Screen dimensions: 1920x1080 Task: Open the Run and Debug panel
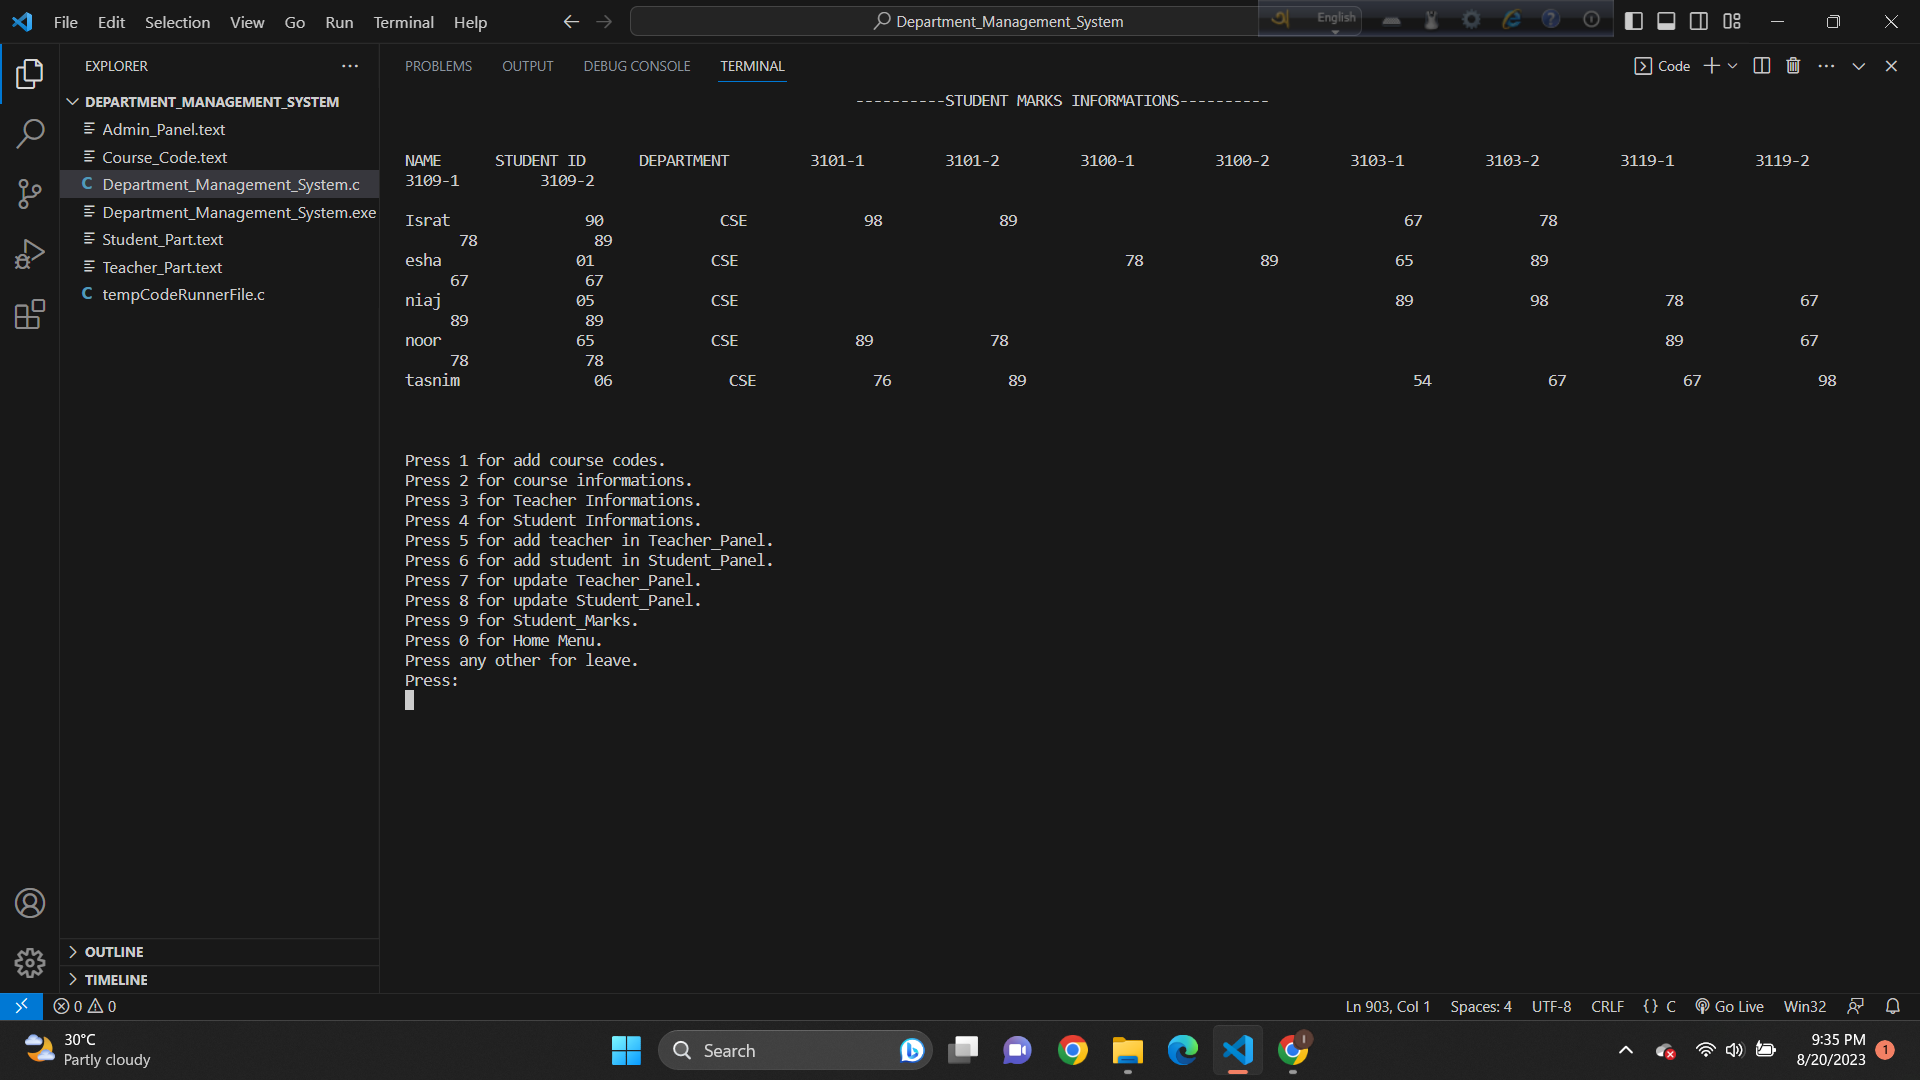30,253
